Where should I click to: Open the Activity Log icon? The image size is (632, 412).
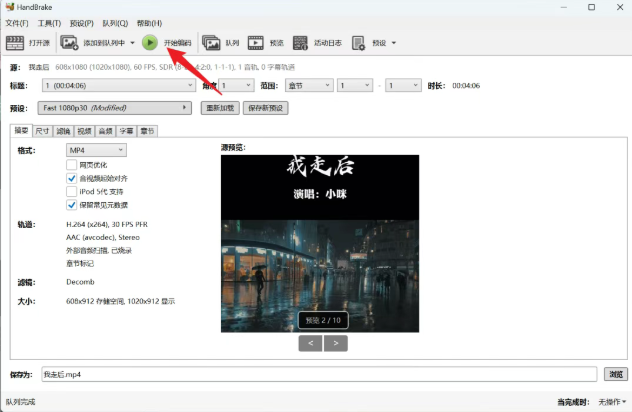tap(301, 43)
